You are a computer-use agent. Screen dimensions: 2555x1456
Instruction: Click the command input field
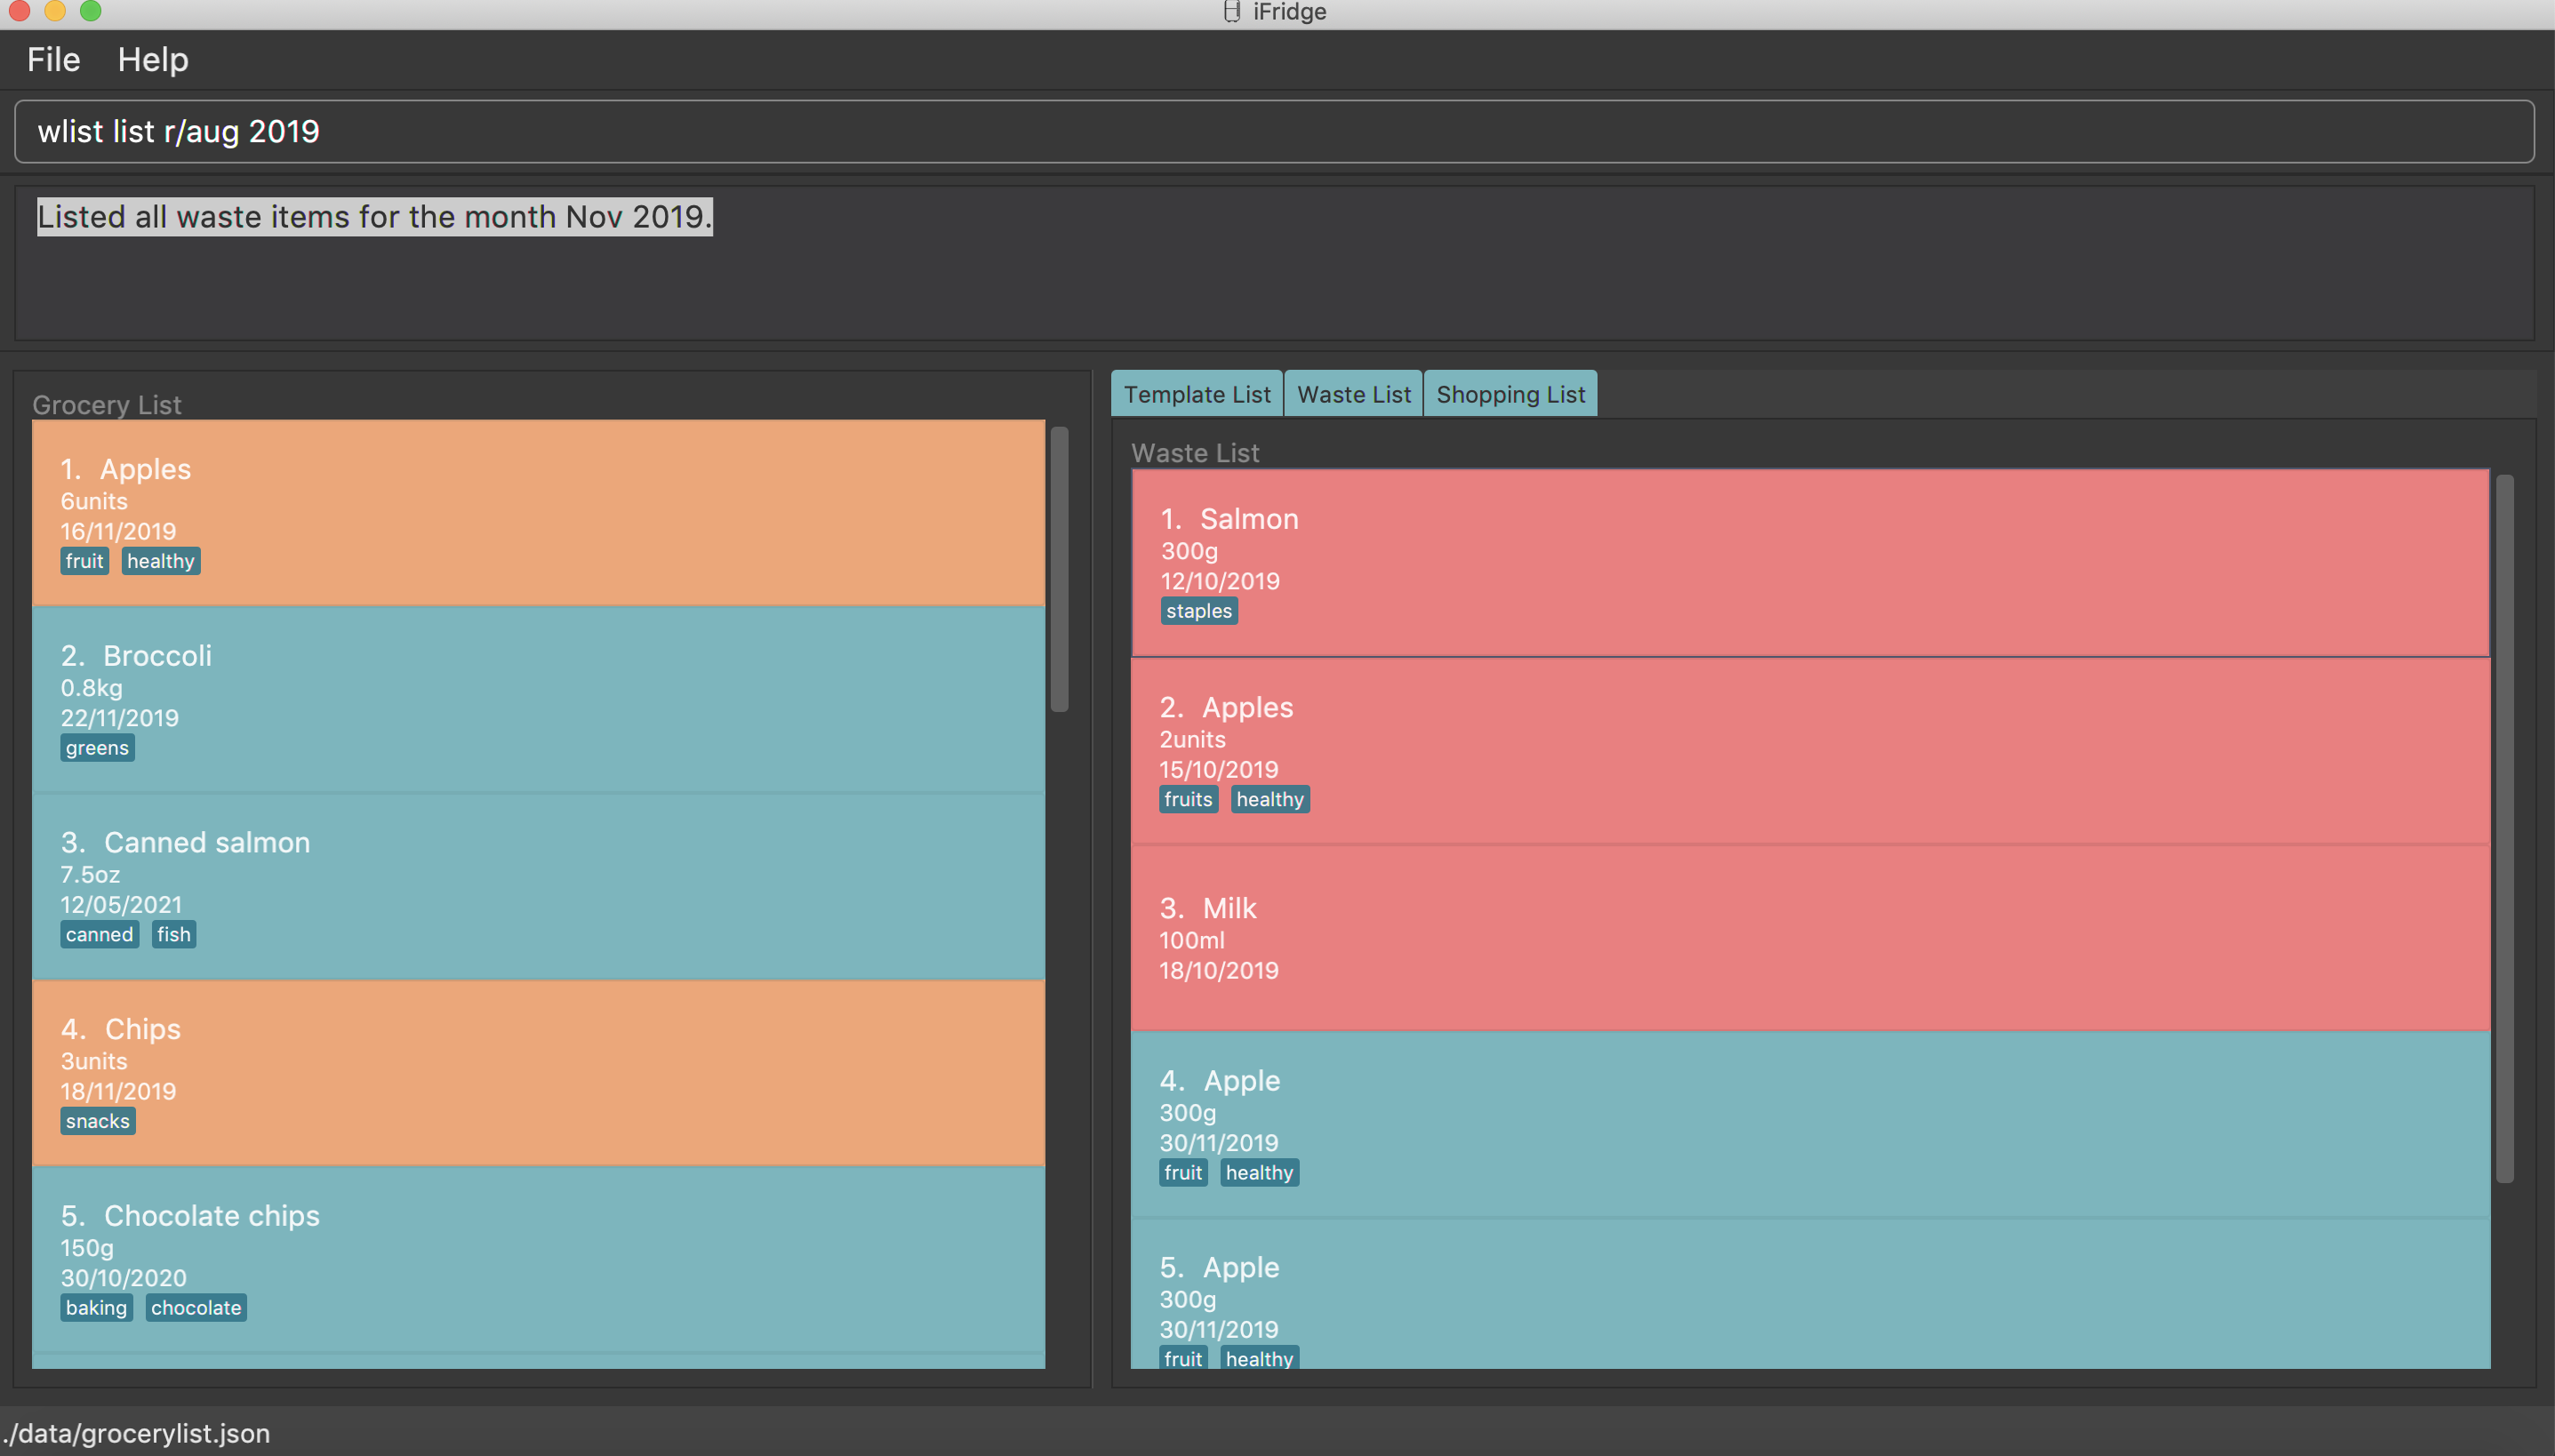tap(1272, 131)
